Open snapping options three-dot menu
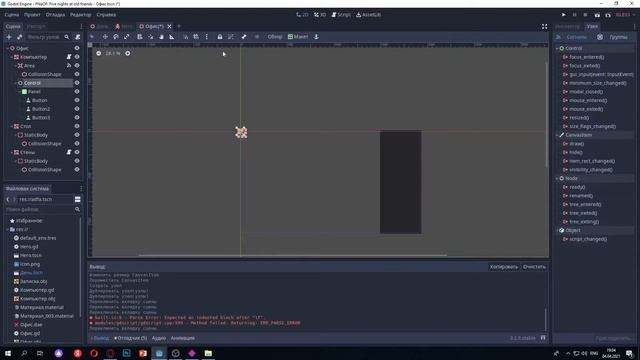 [207, 37]
